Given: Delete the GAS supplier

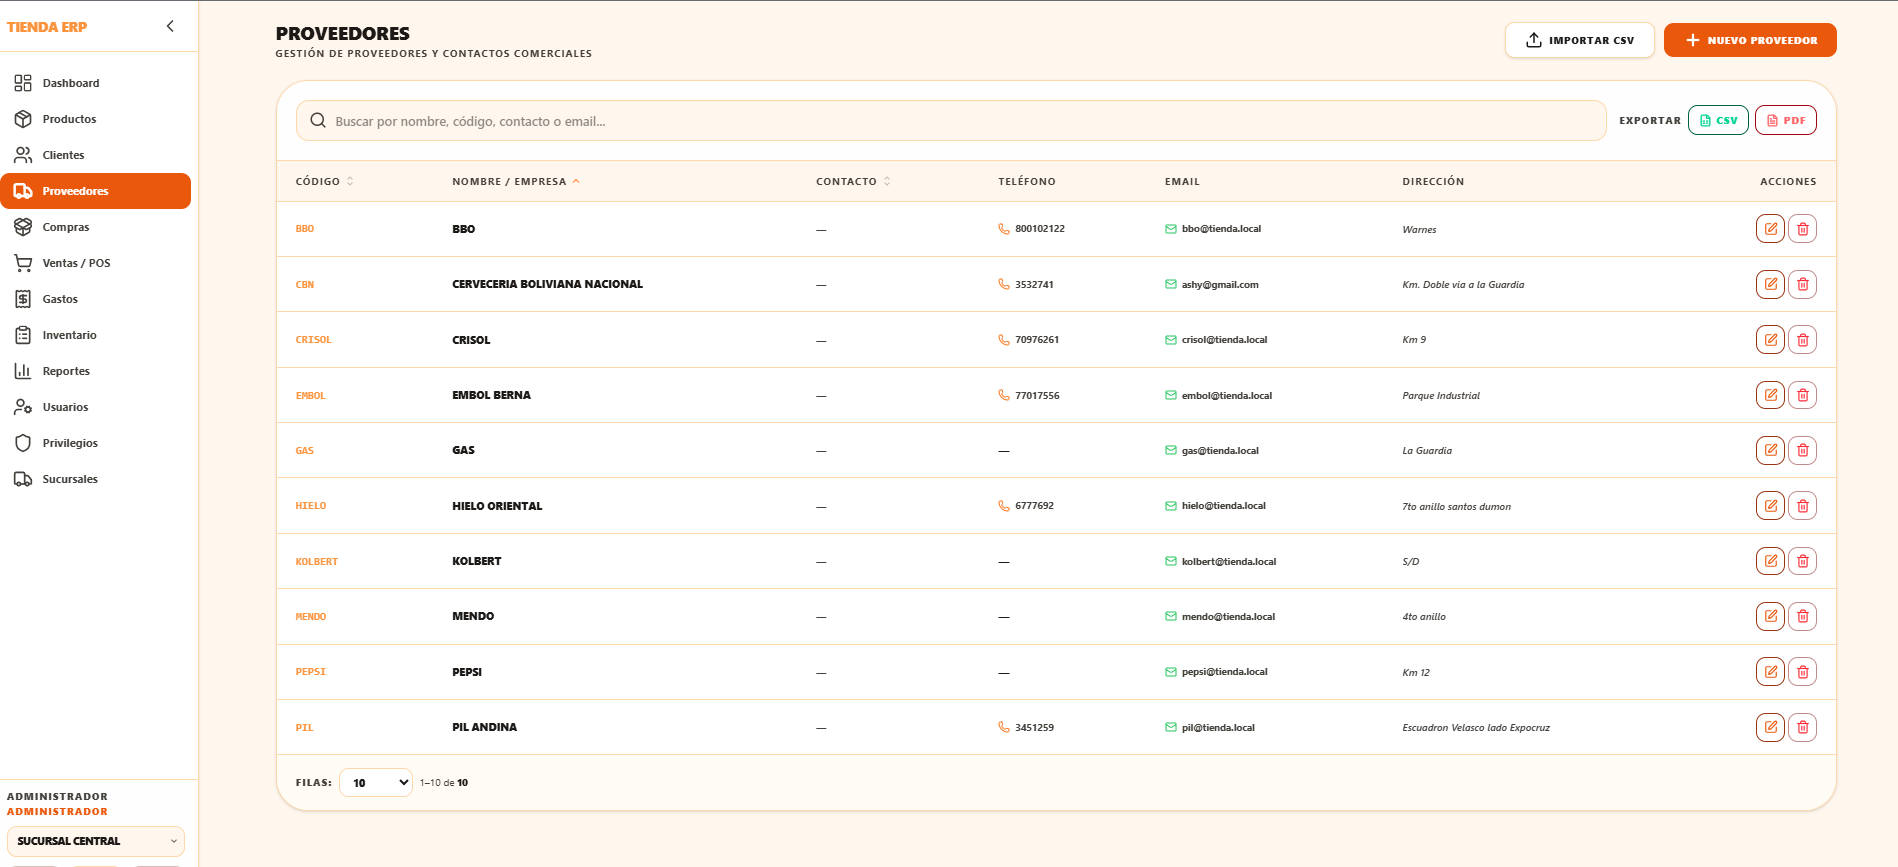Looking at the screenshot, I should tap(1802, 450).
